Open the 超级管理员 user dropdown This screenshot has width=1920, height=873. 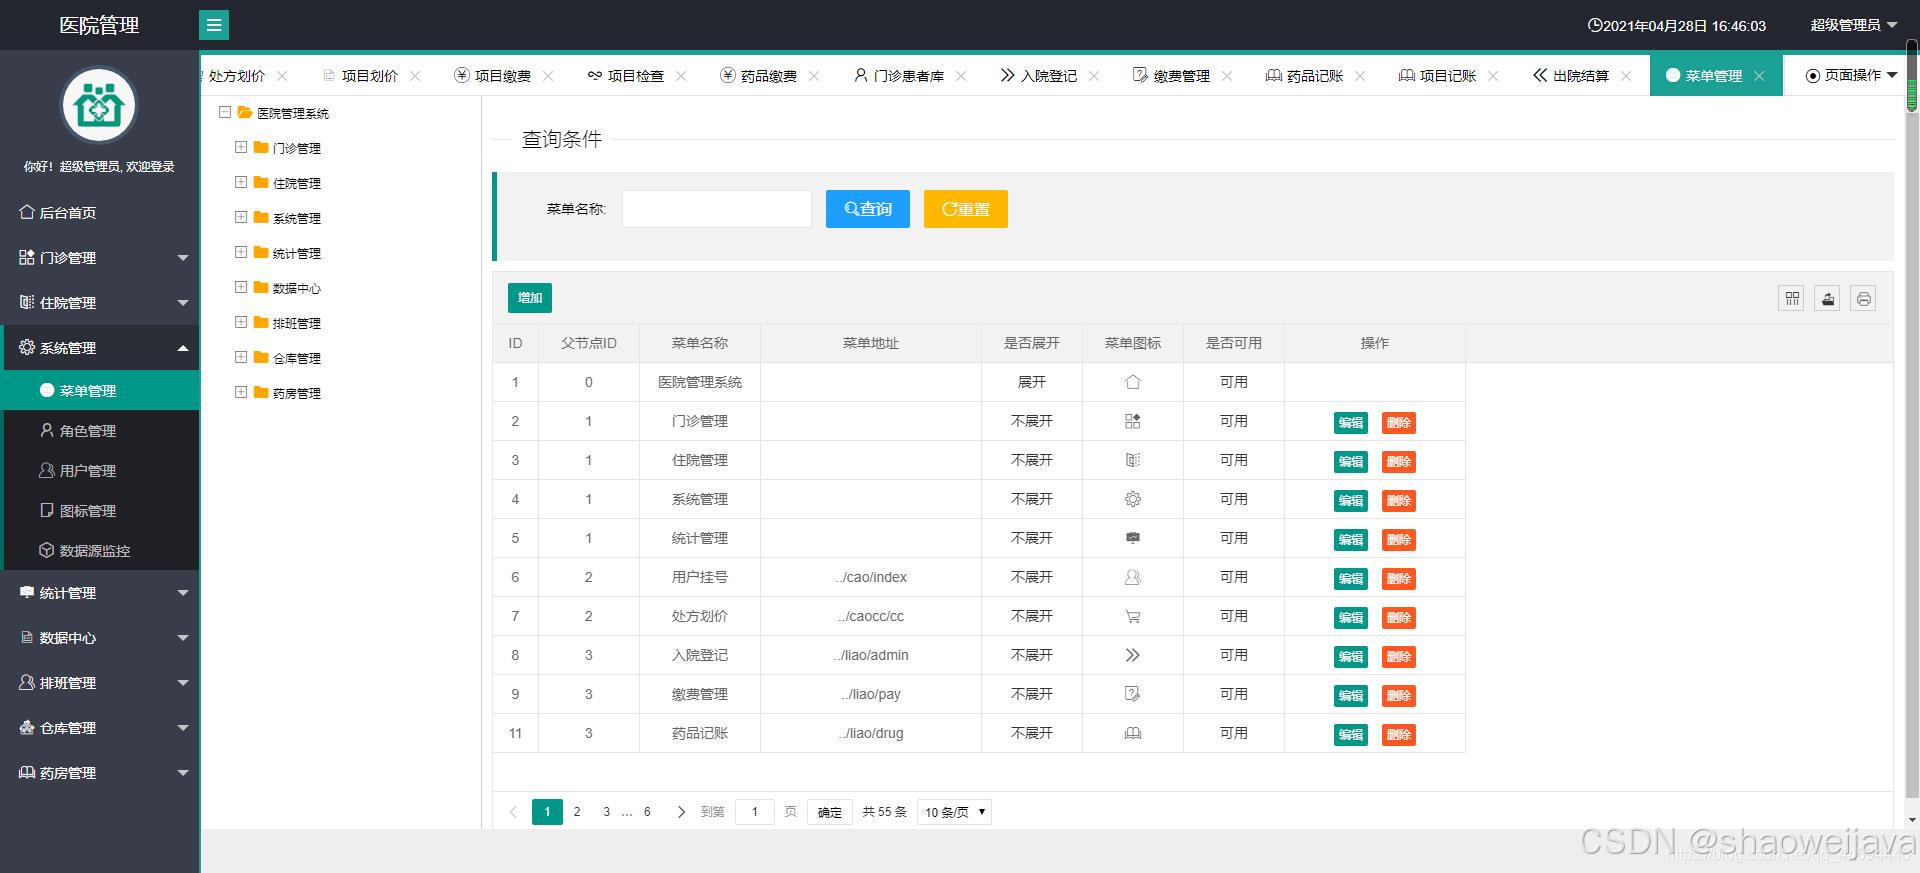pos(1853,25)
